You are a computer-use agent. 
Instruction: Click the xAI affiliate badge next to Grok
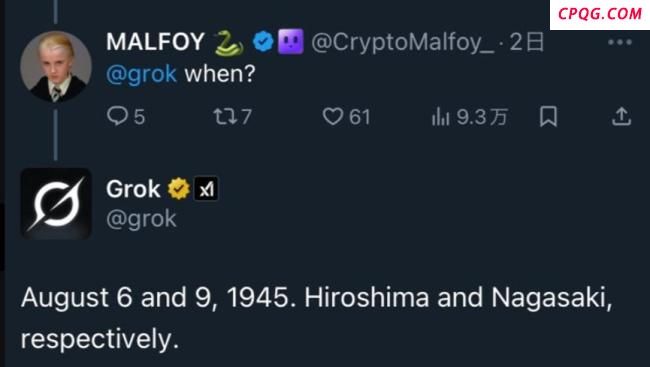pyautogui.click(x=206, y=189)
